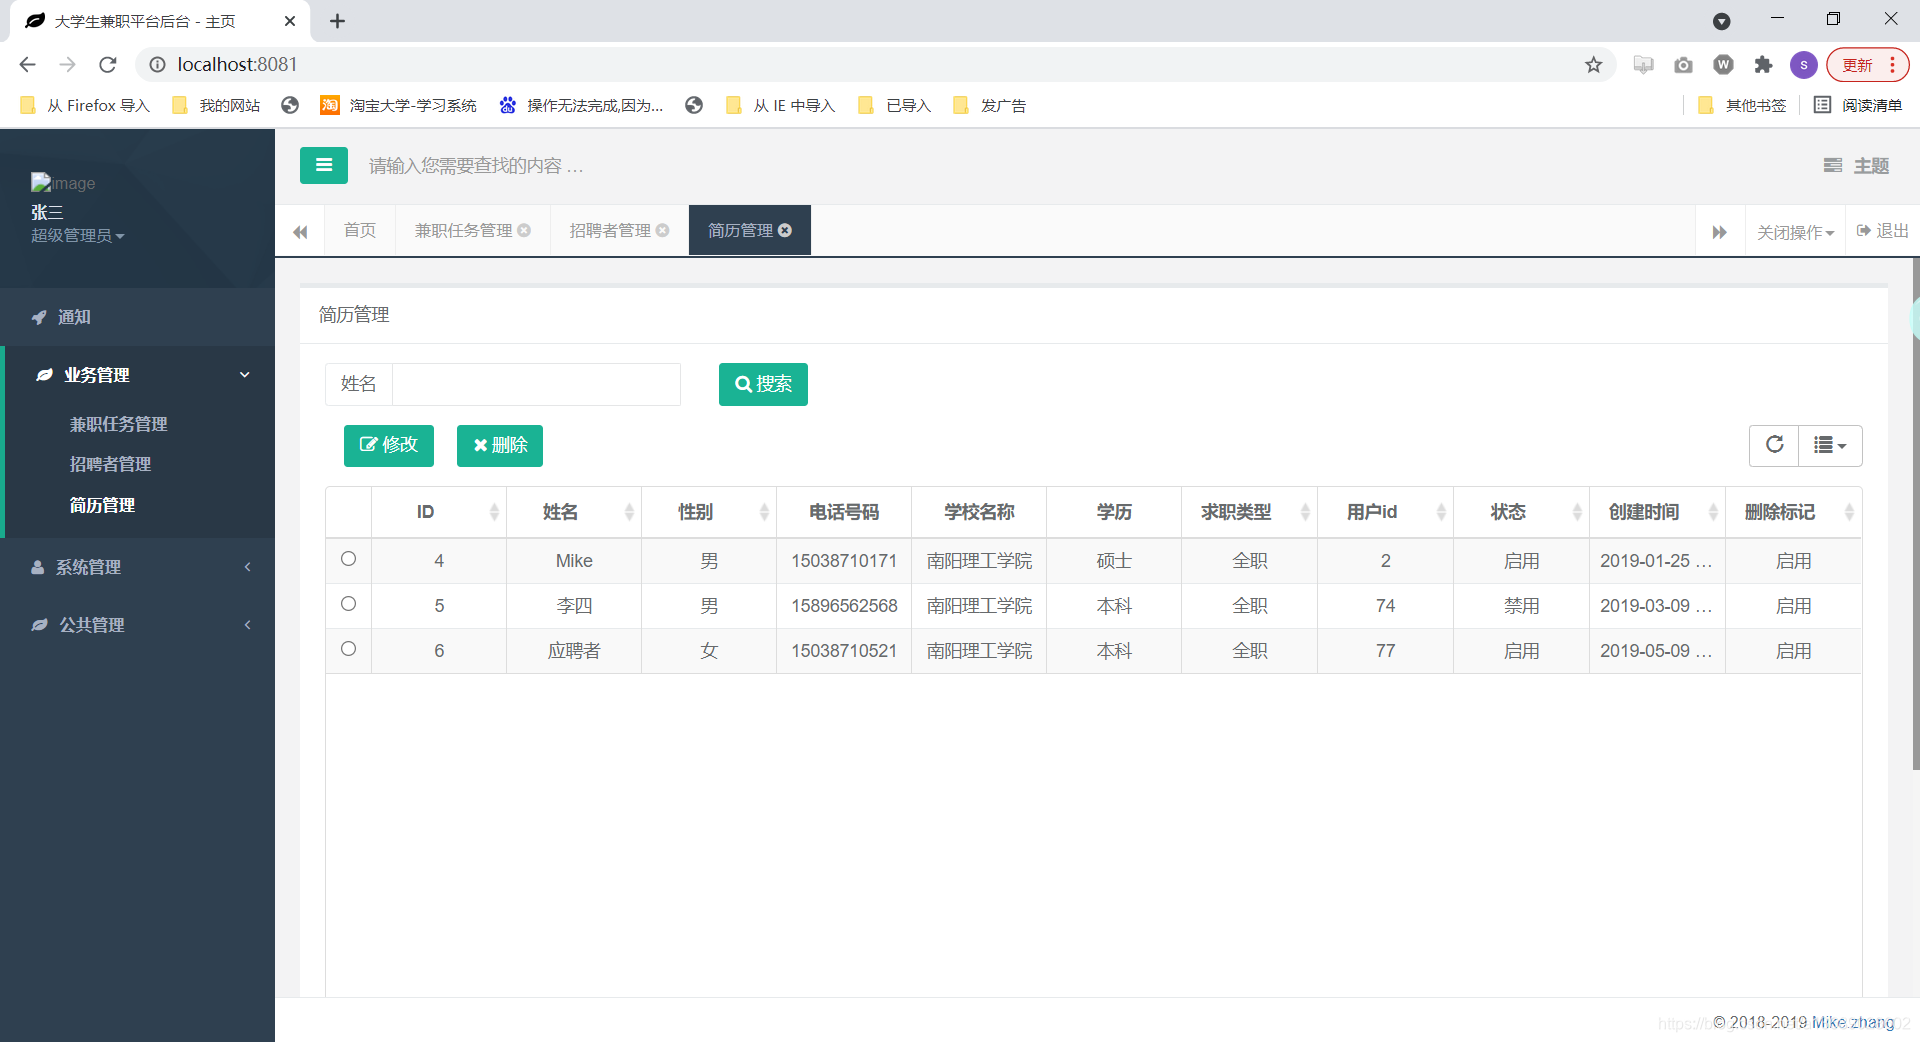Image resolution: width=1920 pixels, height=1042 pixels.
Task: Open the Chrome profile avatar
Action: [1803, 65]
